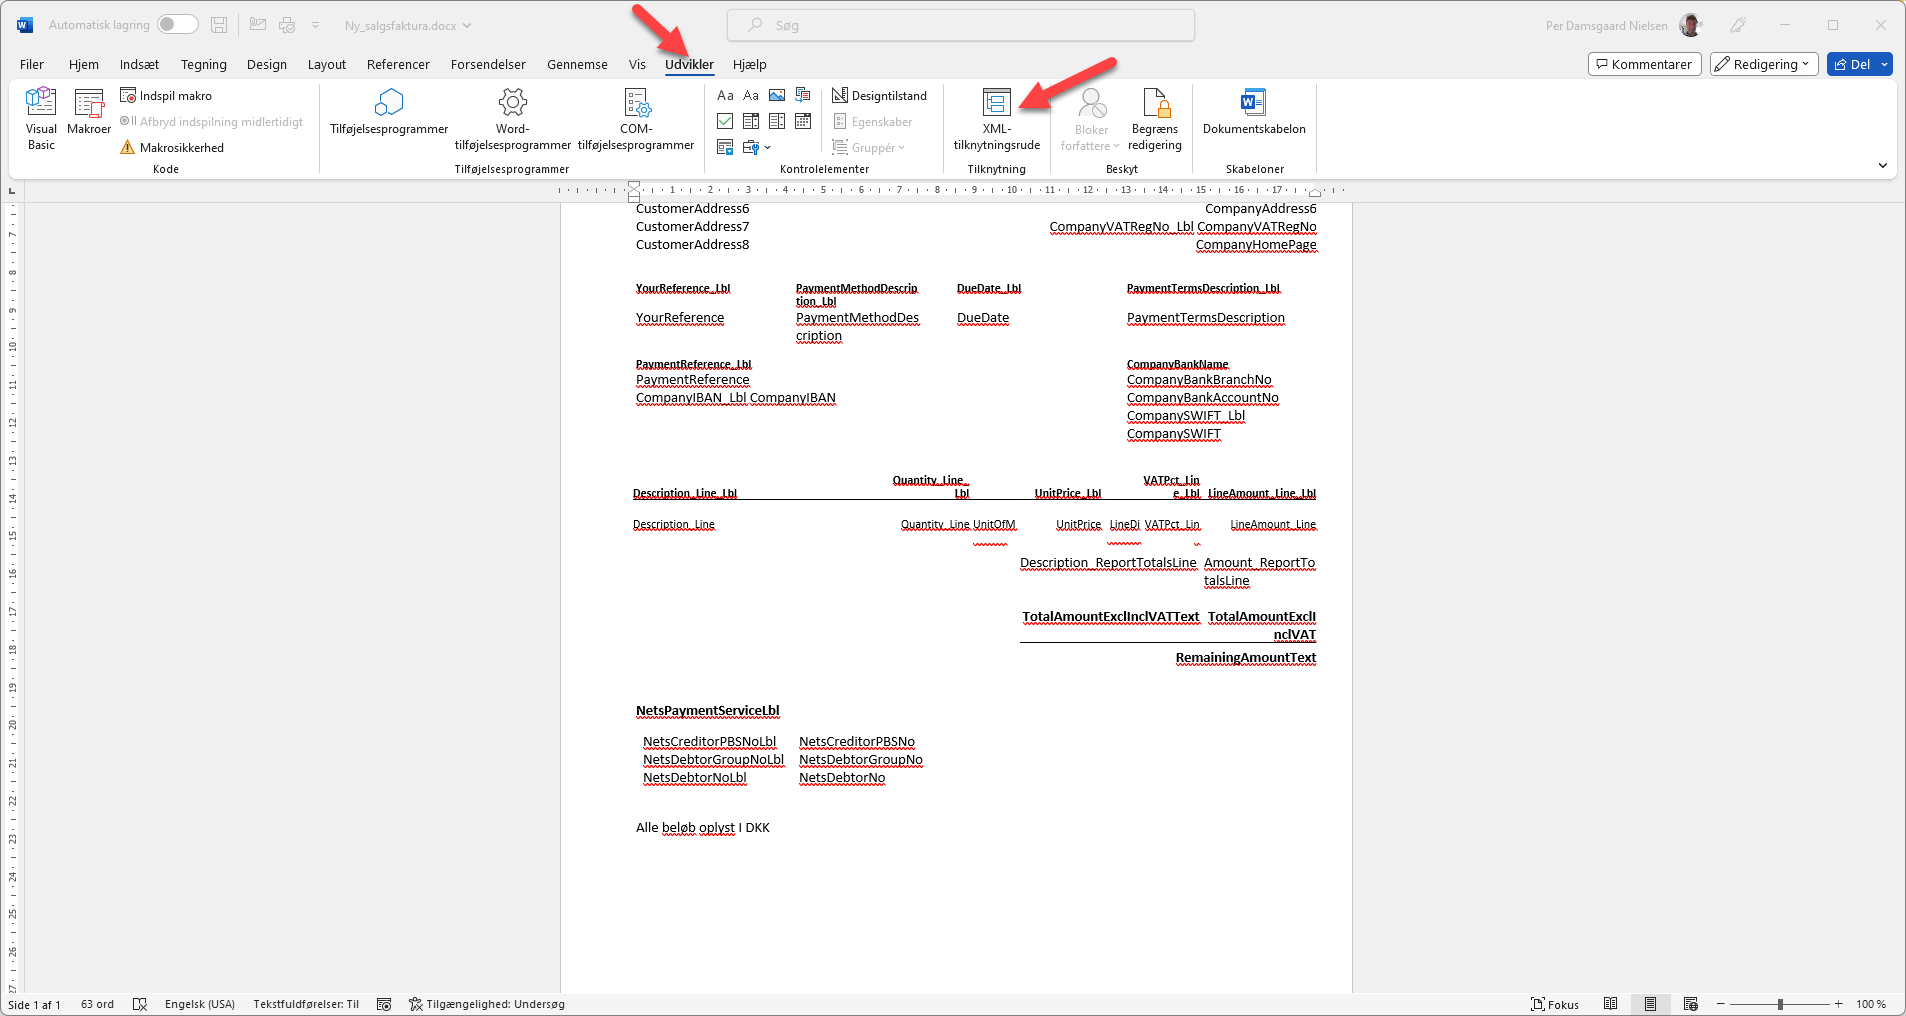Switch to Gennemse tab
Screen dimensions: 1906x1016
(x=577, y=64)
